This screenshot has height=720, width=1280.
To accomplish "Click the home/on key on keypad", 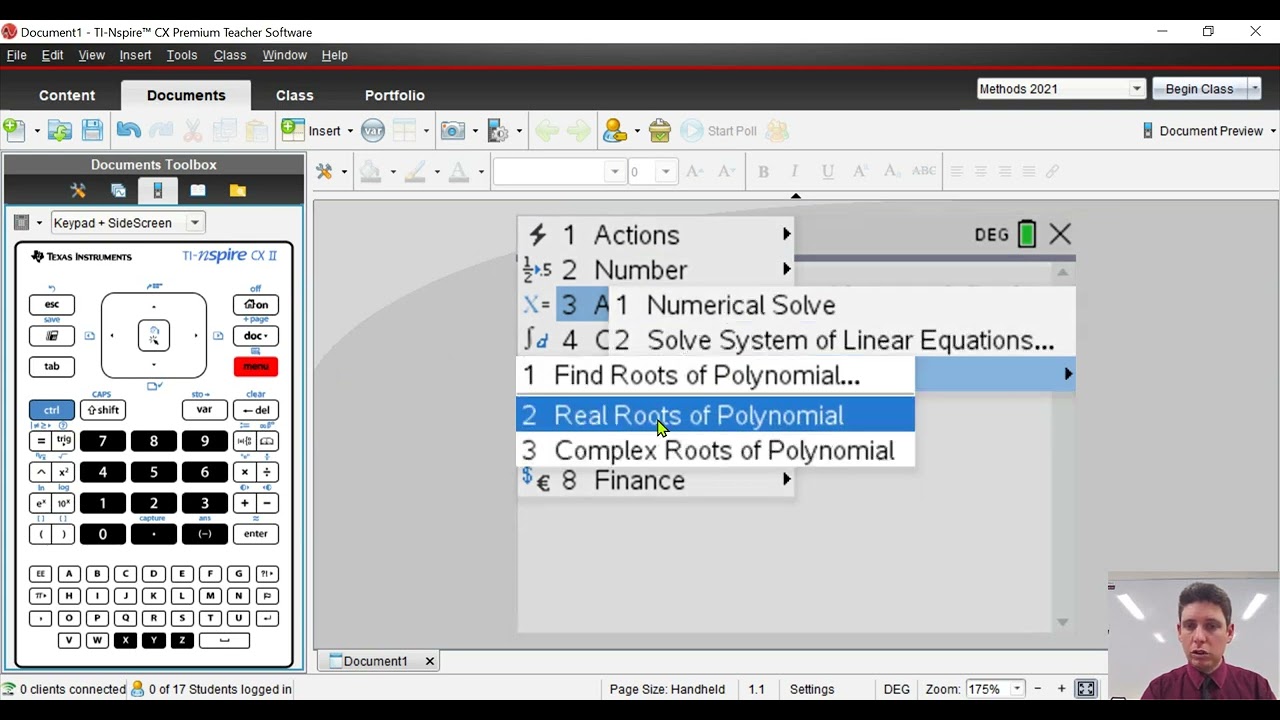I will pos(256,304).
